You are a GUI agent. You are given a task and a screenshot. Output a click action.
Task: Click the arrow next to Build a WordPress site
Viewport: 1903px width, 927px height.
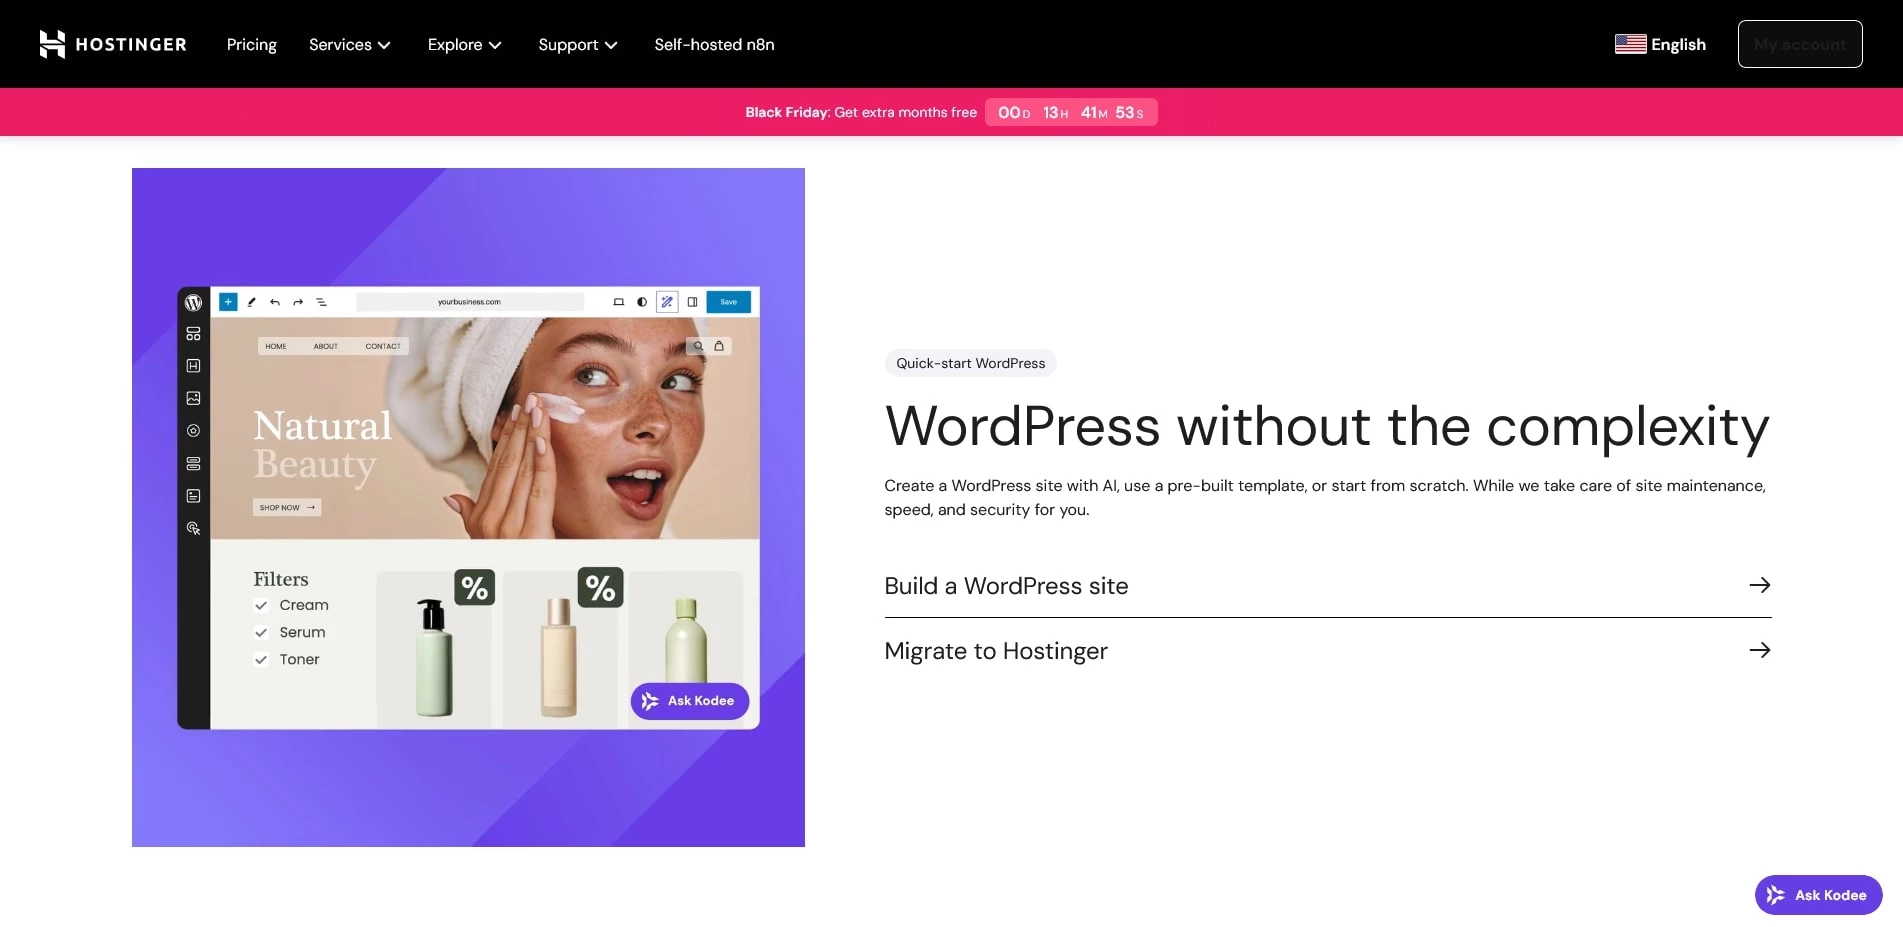(1759, 585)
